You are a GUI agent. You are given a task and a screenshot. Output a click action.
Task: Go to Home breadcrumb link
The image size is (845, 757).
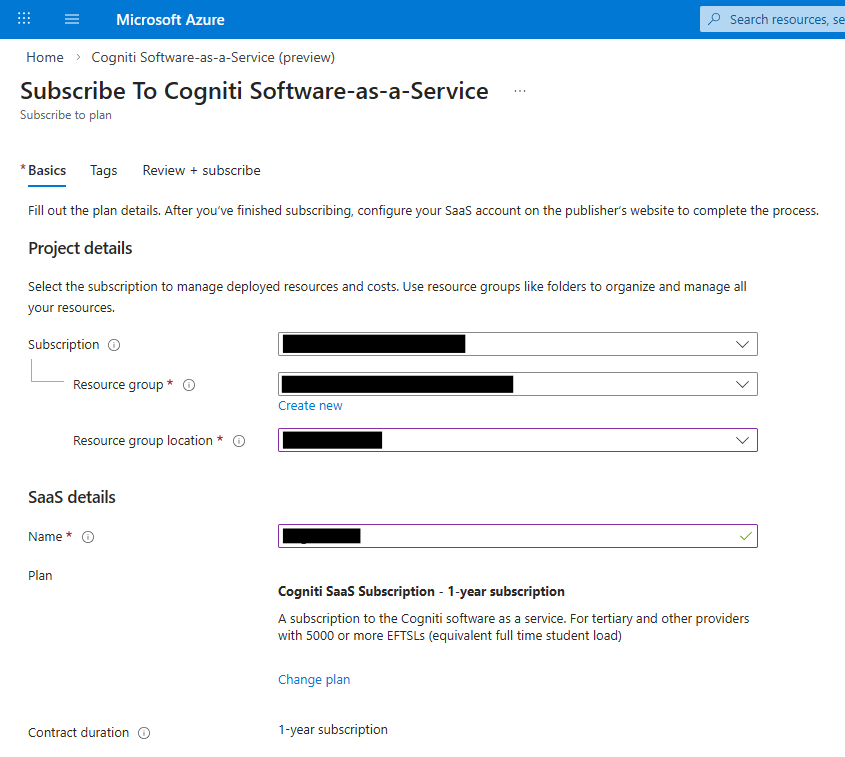pos(45,57)
